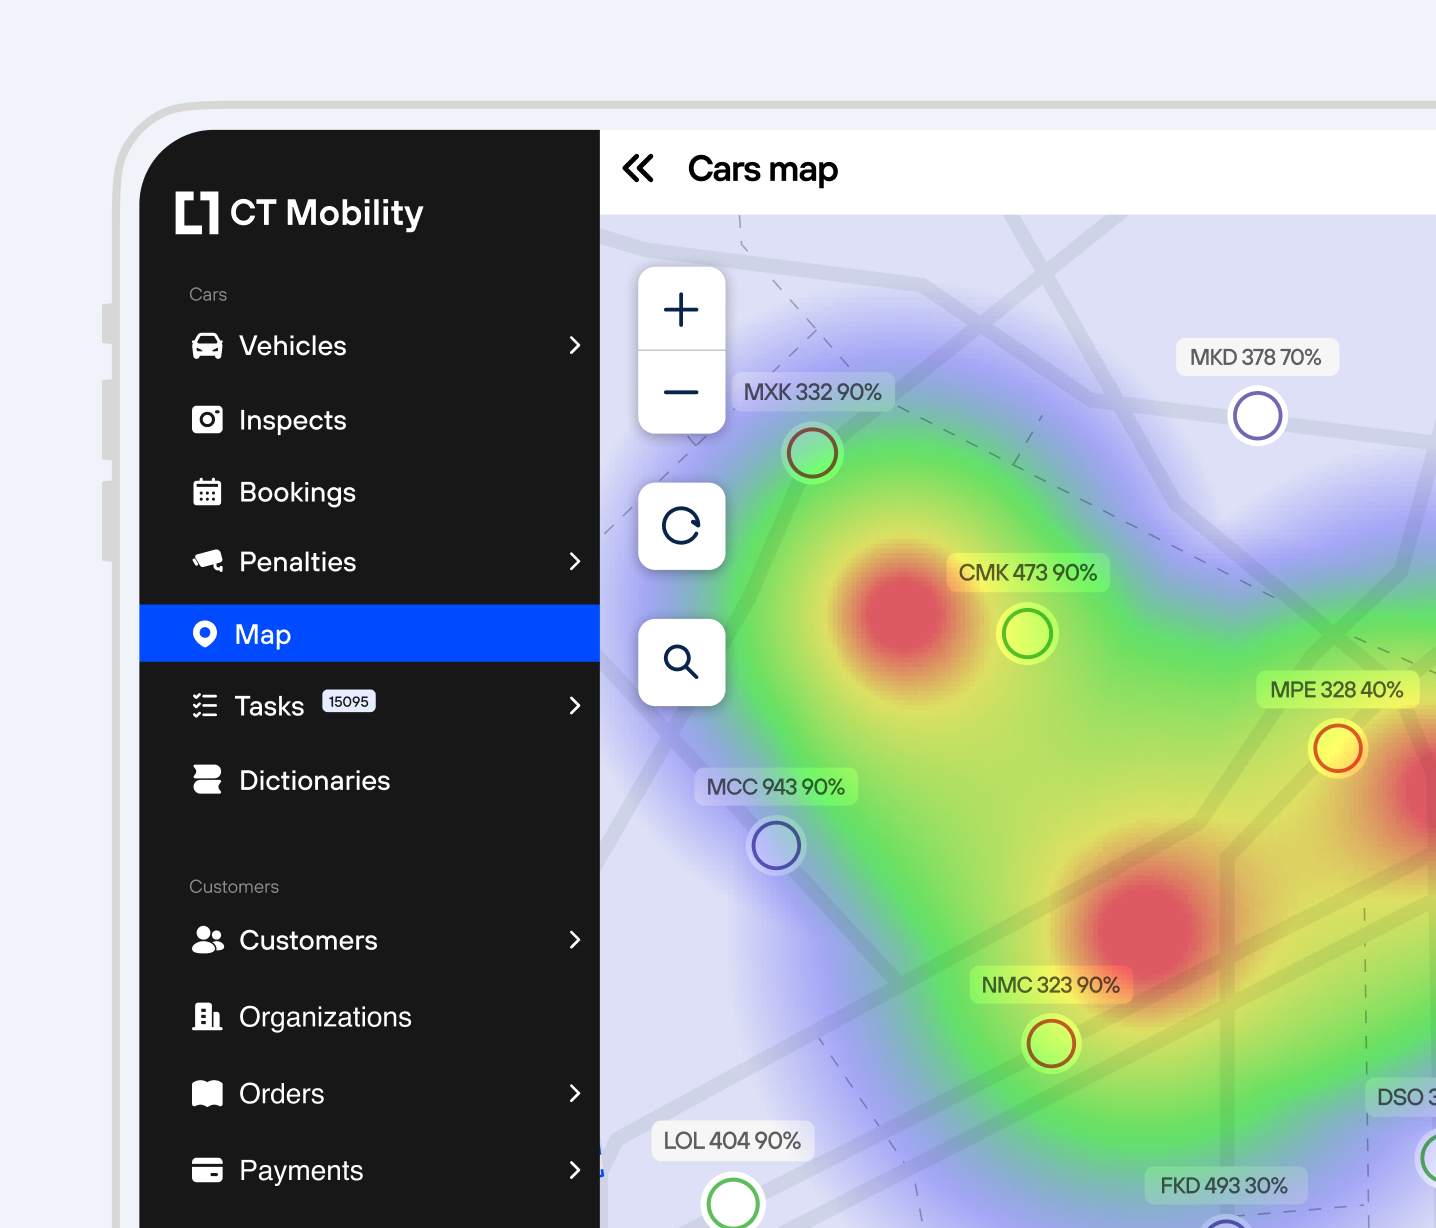Click the Organizations building icon
The image size is (1436, 1228).
(207, 1016)
